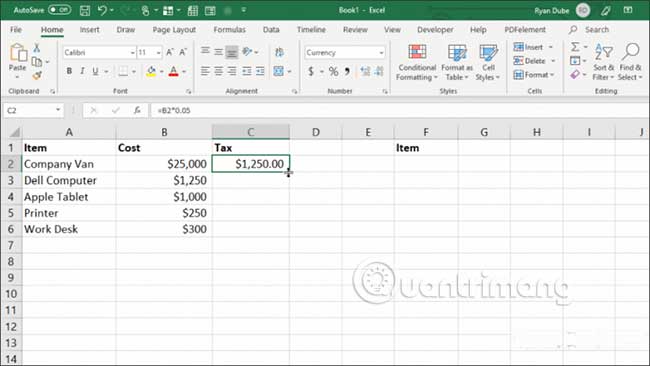Apply the red font color swatch

[x=174, y=72]
